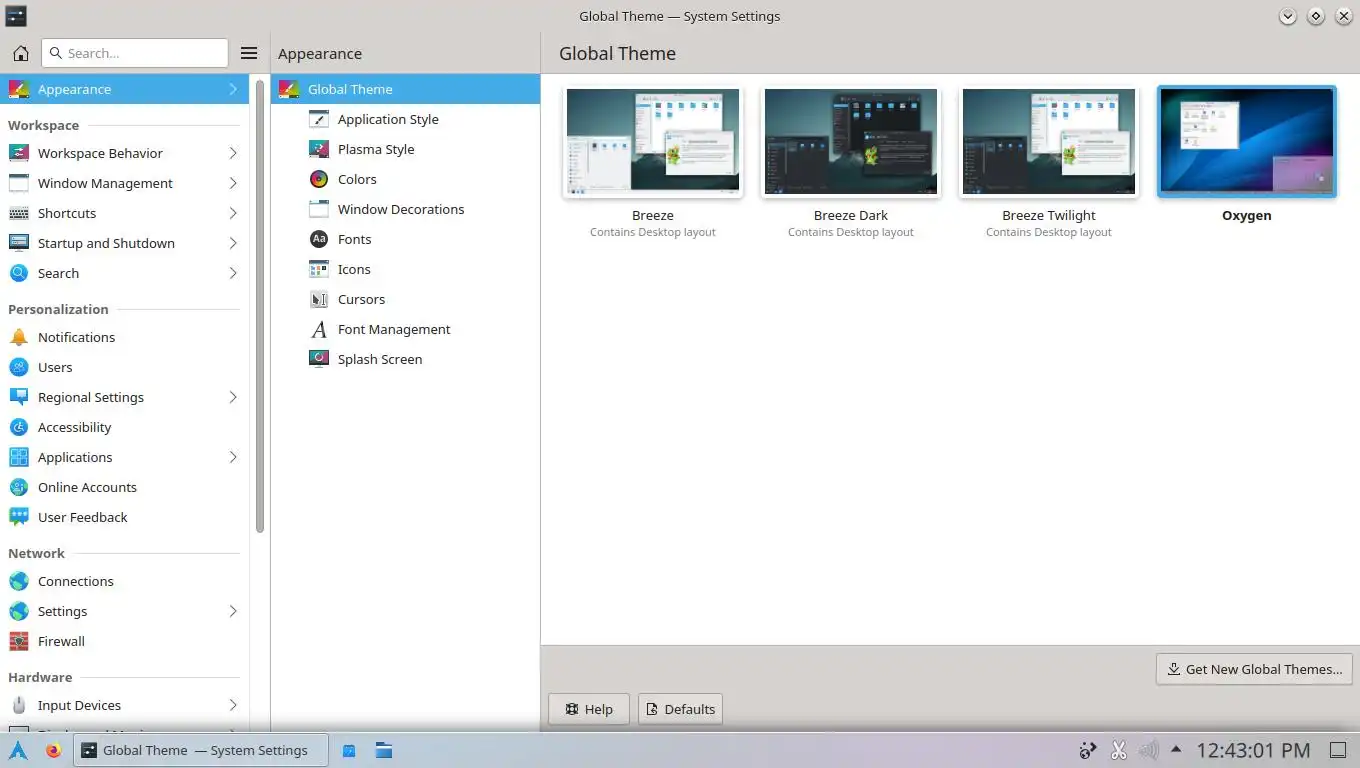Screen dimensions: 1360x768
Task: Click the clipboard scissors tray icon
Action: pyautogui.click(x=1119, y=750)
